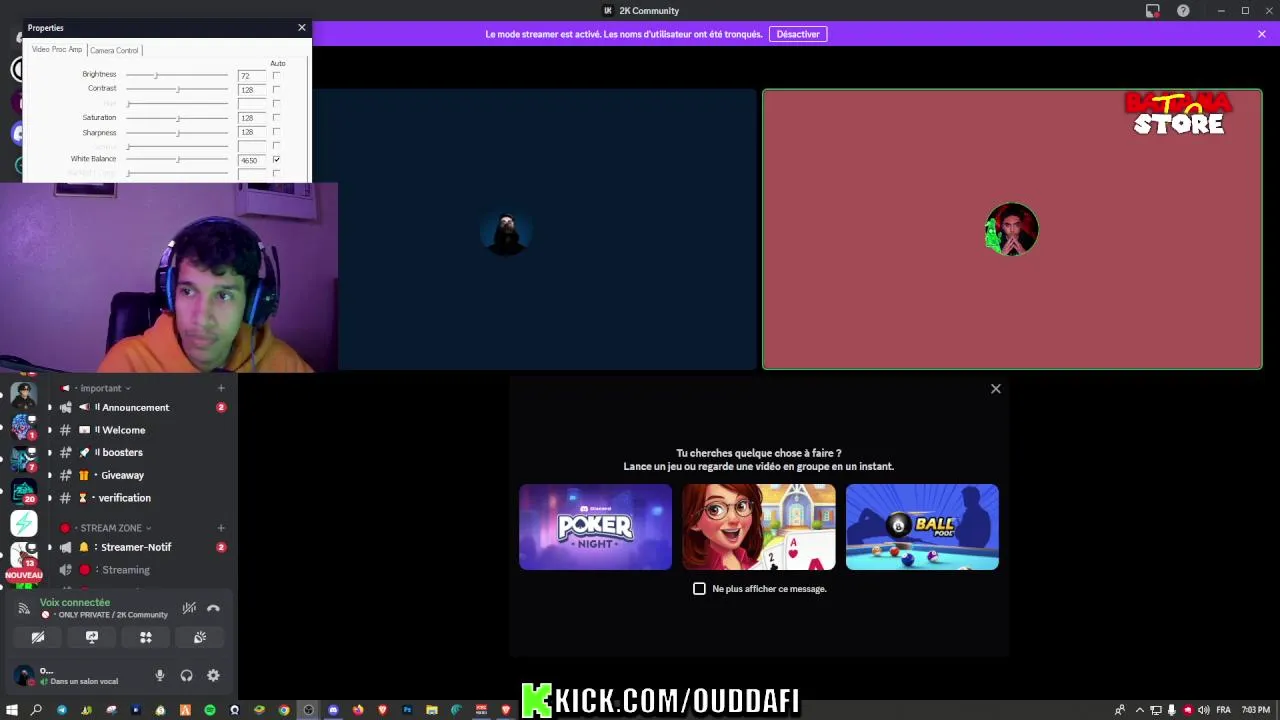
Task: Open connection info signal icon
Action: (x=24, y=608)
